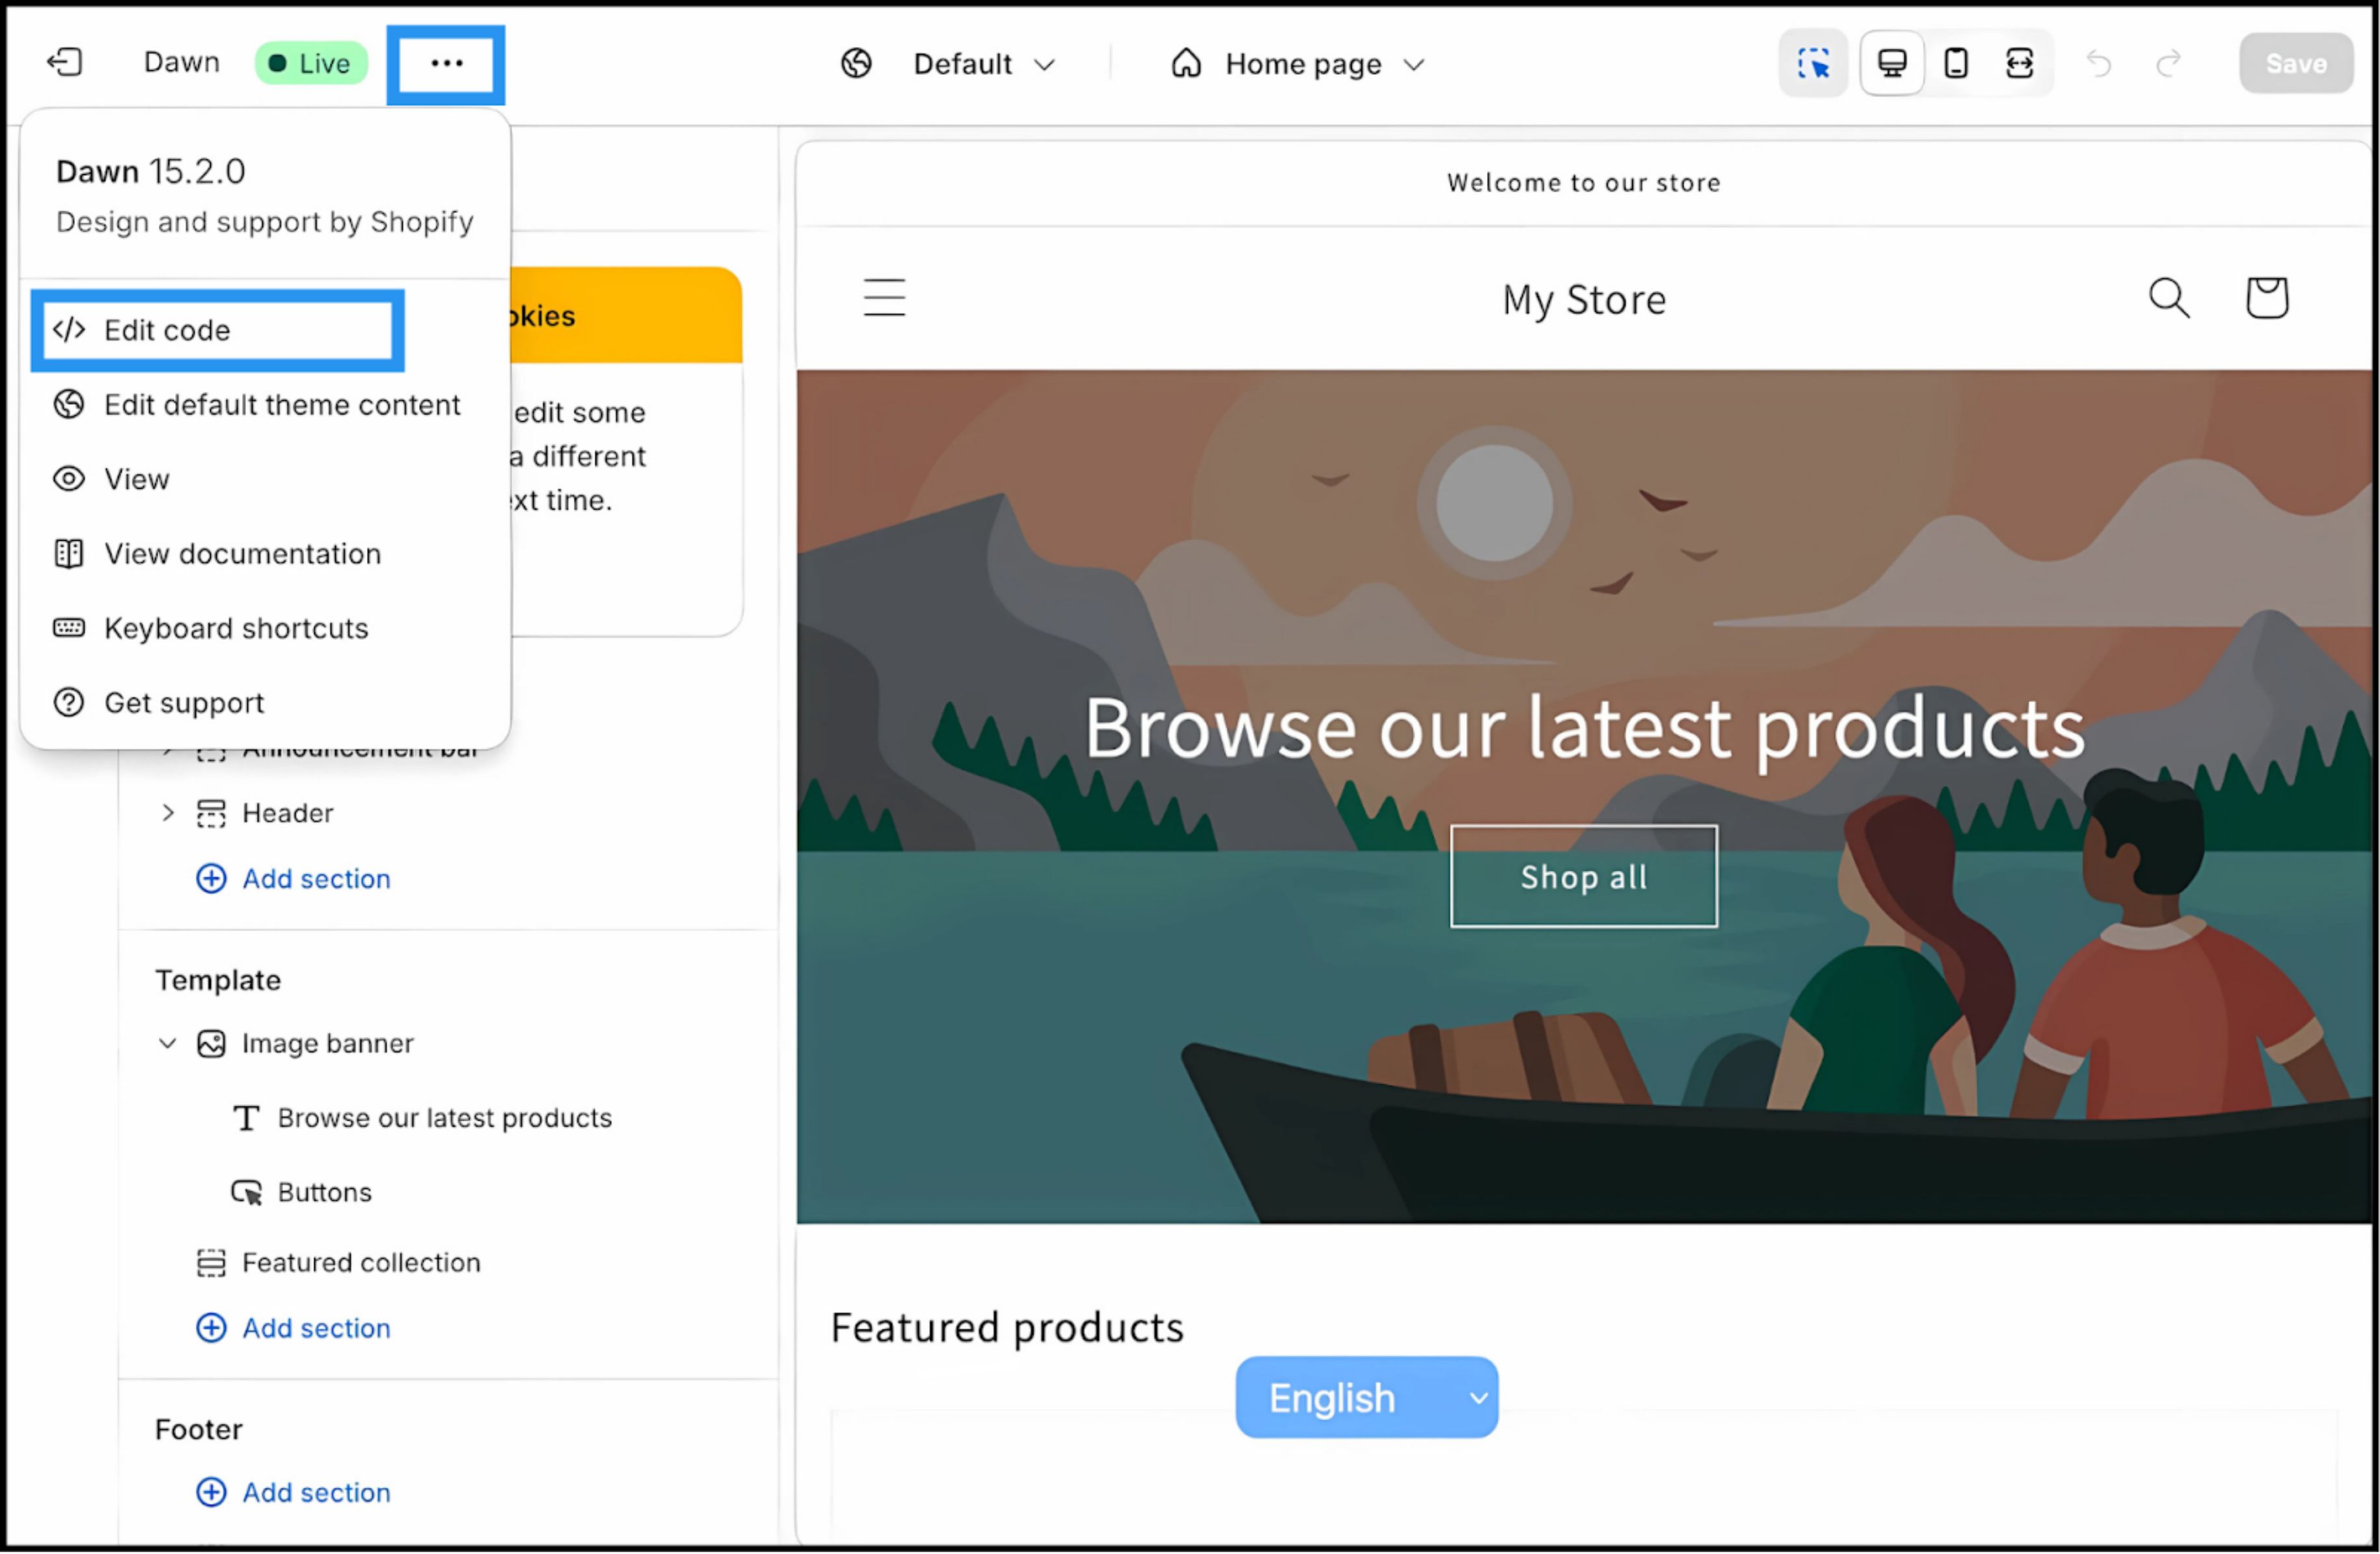
Task: Click the hamburger menu in the store preview
Action: point(884,297)
